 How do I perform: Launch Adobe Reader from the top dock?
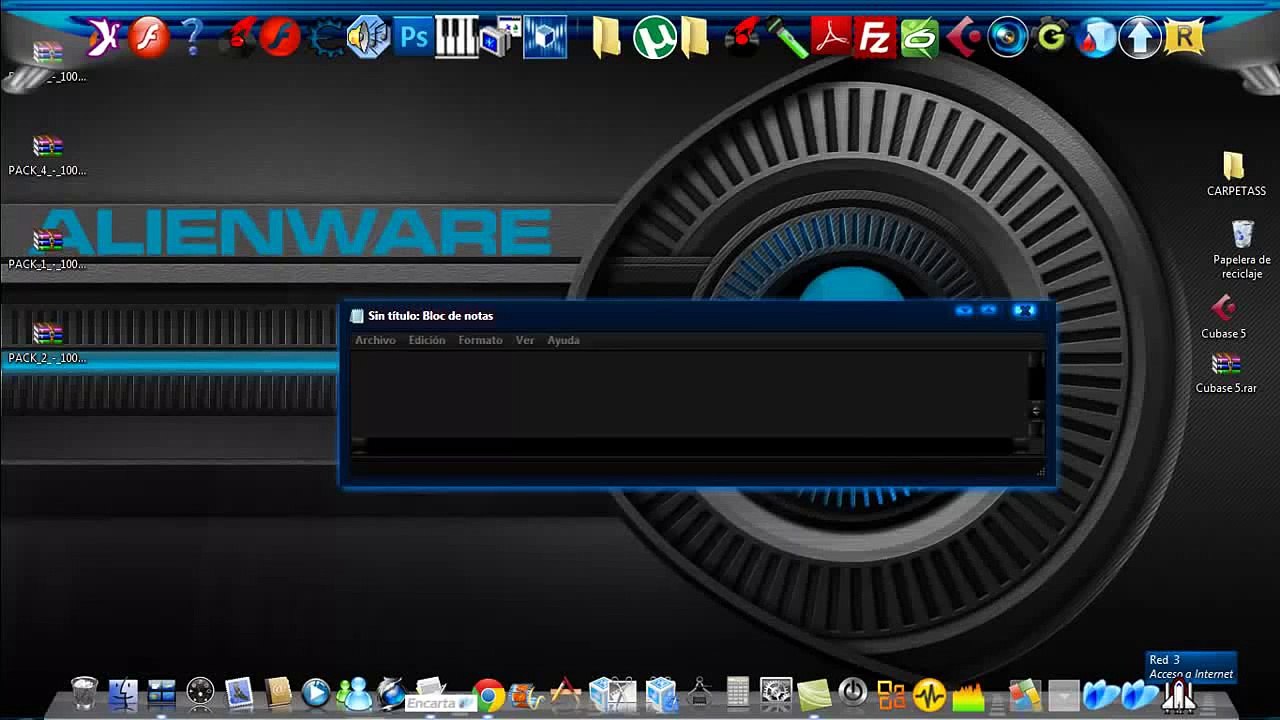(830, 39)
